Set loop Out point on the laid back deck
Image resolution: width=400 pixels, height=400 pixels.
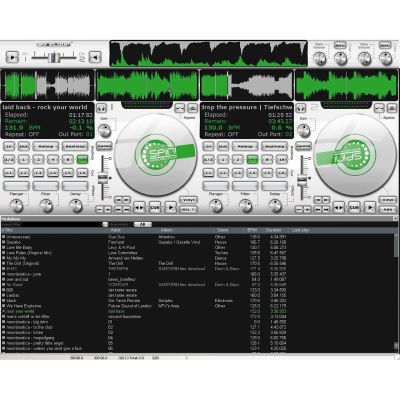(x=24, y=146)
